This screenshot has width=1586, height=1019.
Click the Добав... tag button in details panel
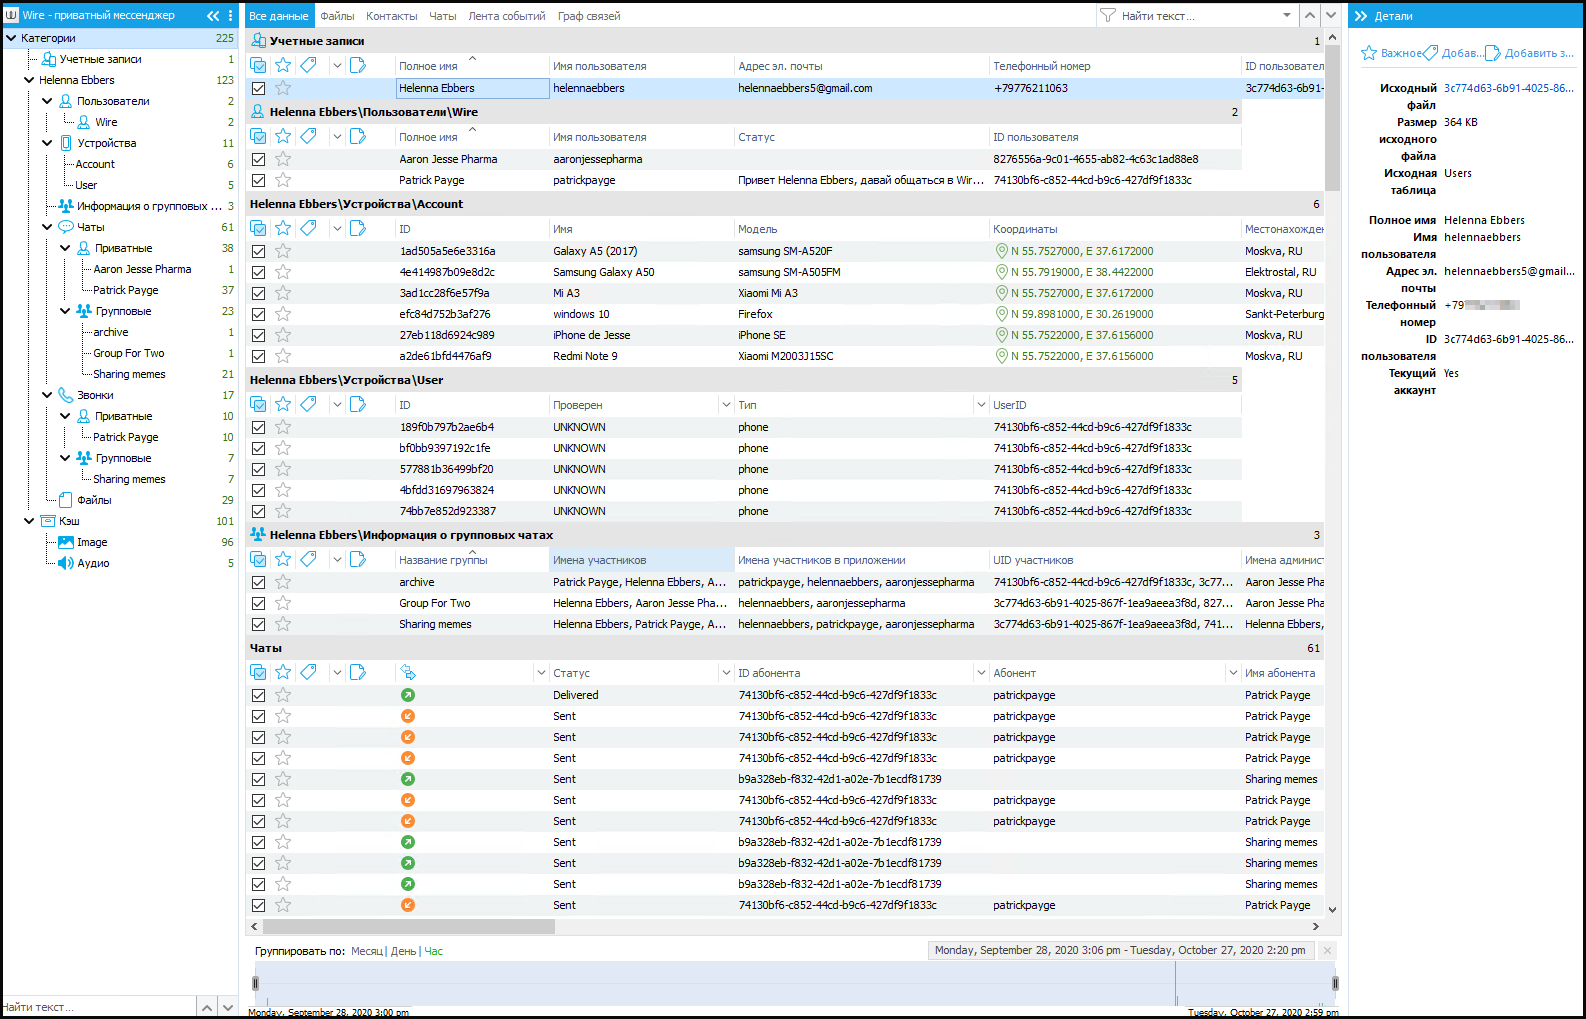point(1453,53)
